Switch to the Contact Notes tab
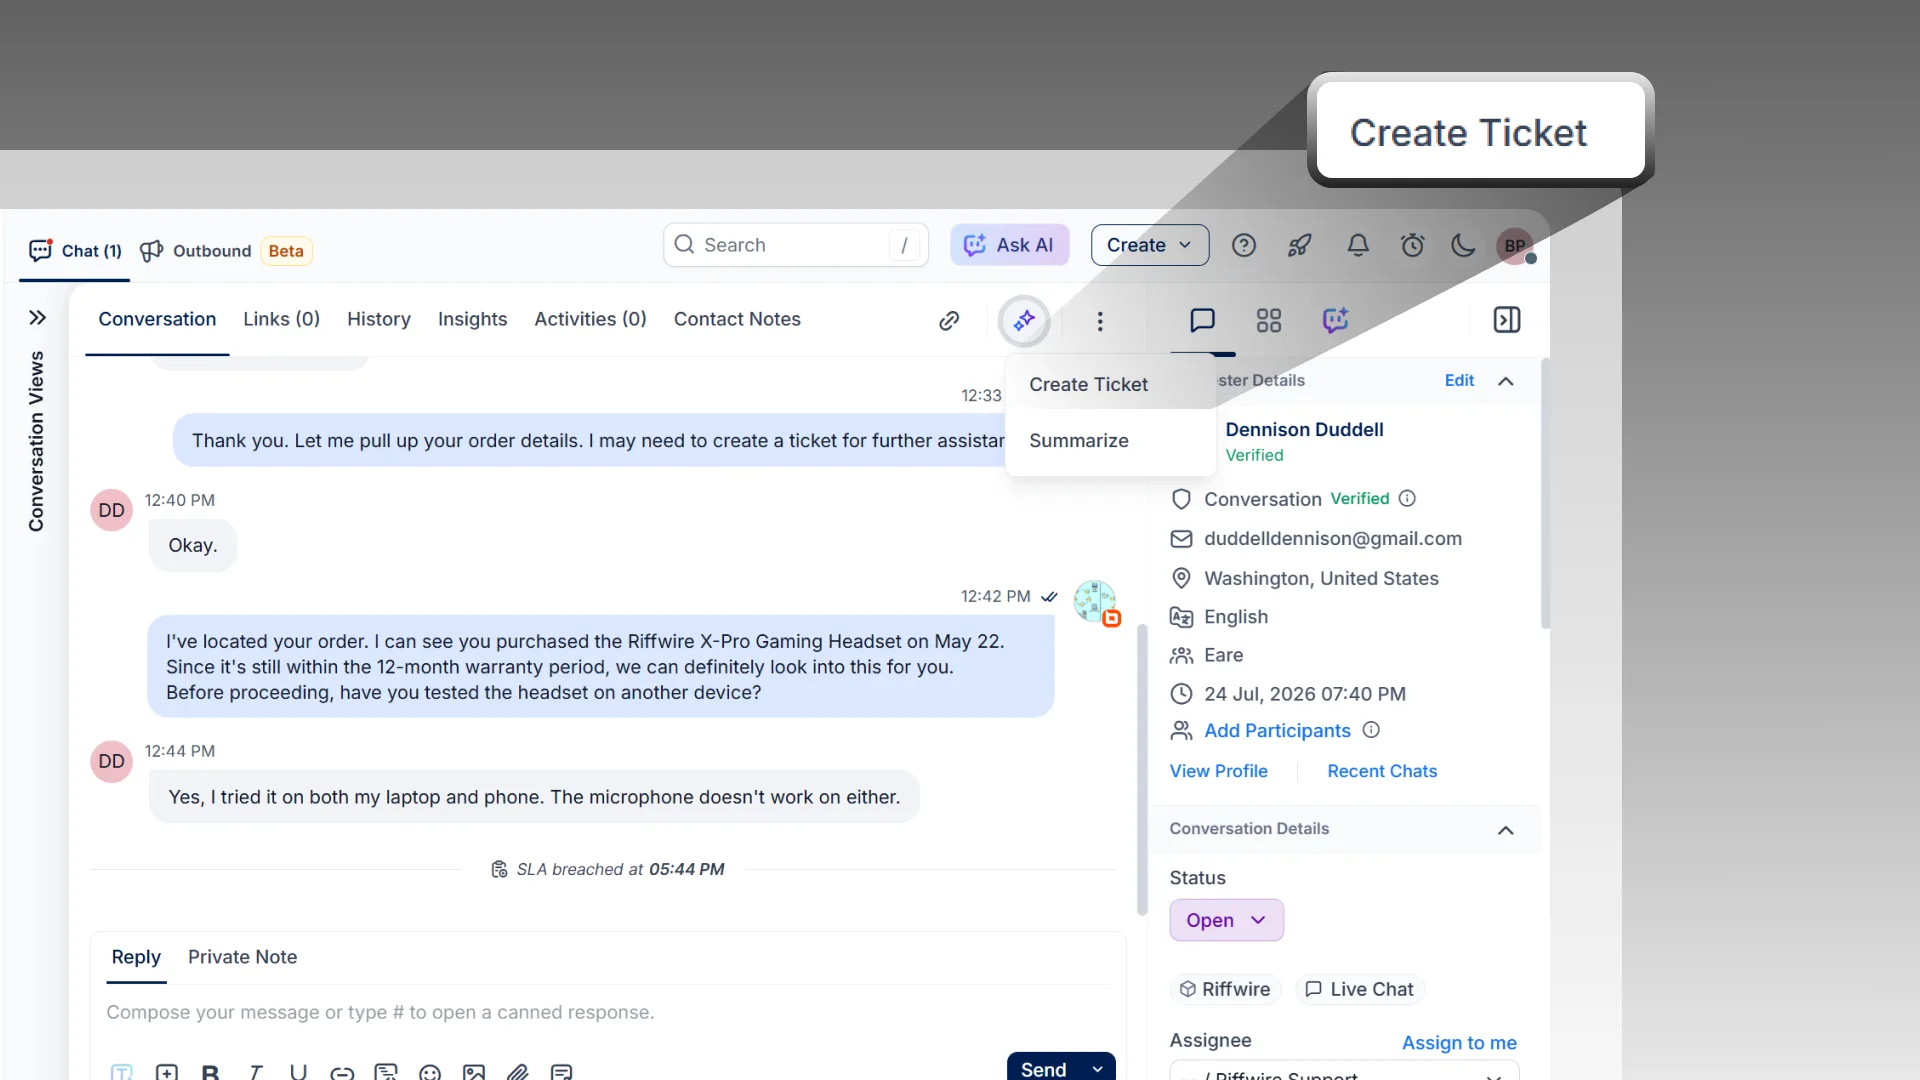Image resolution: width=1920 pixels, height=1080 pixels. [x=737, y=319]
